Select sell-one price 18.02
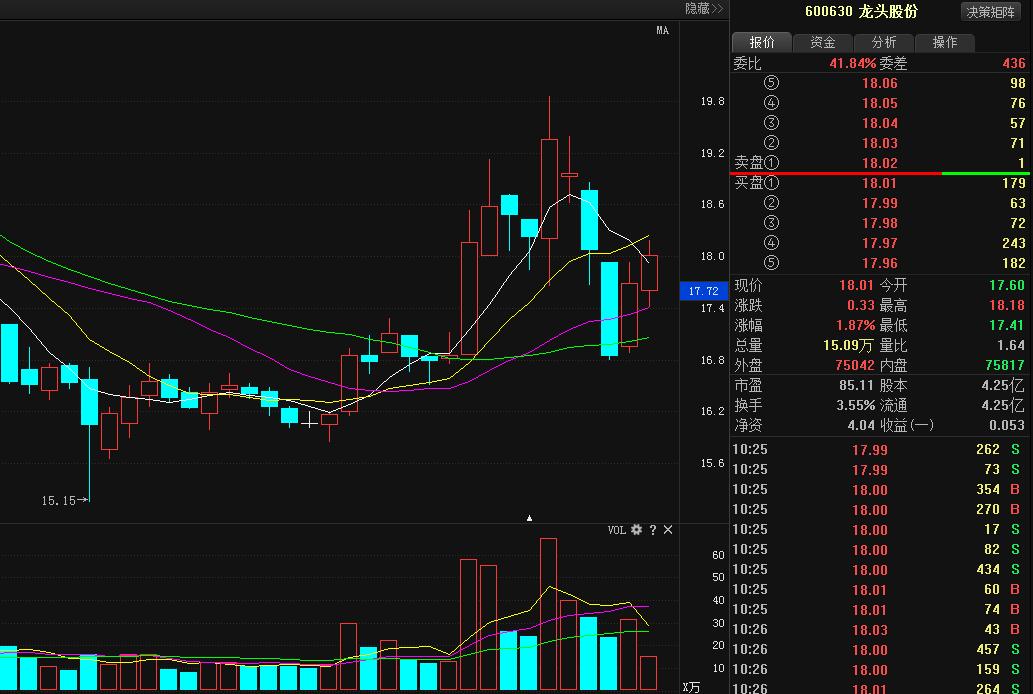1033x694 pixels. click(x=880, y=163)
